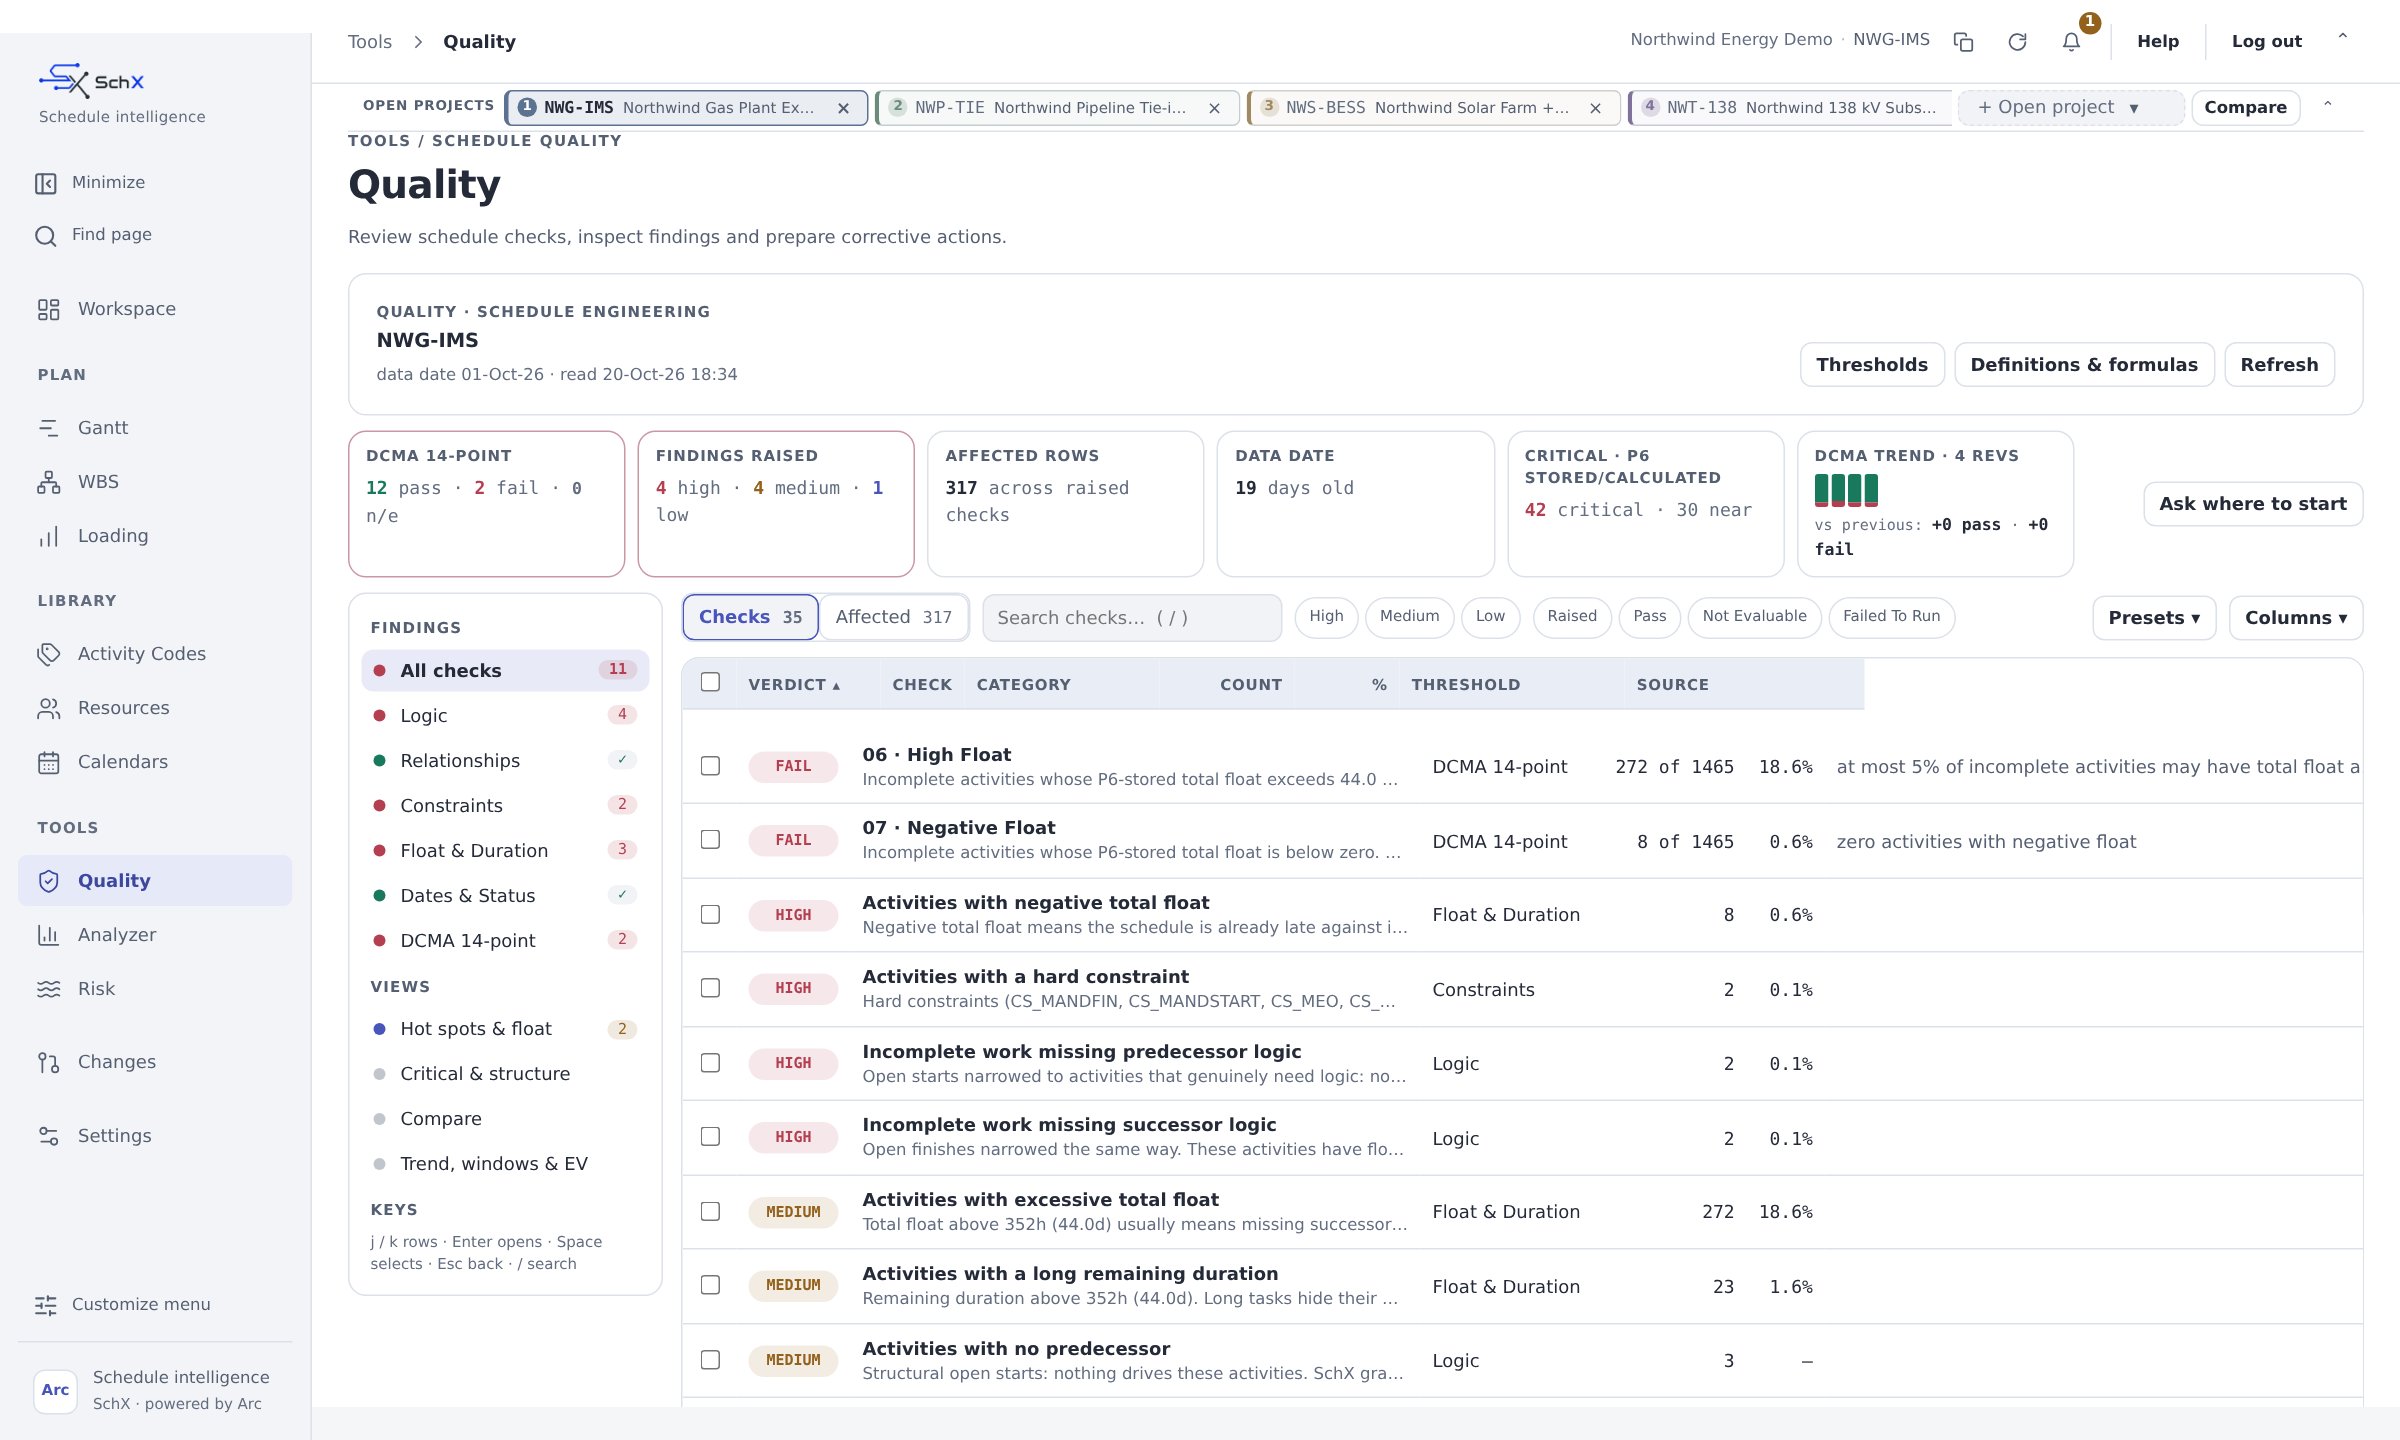The width and height of the screenshot is (2400, 1440).
Task: Check the negative total float row checkbox
Action: coord(710,914)
